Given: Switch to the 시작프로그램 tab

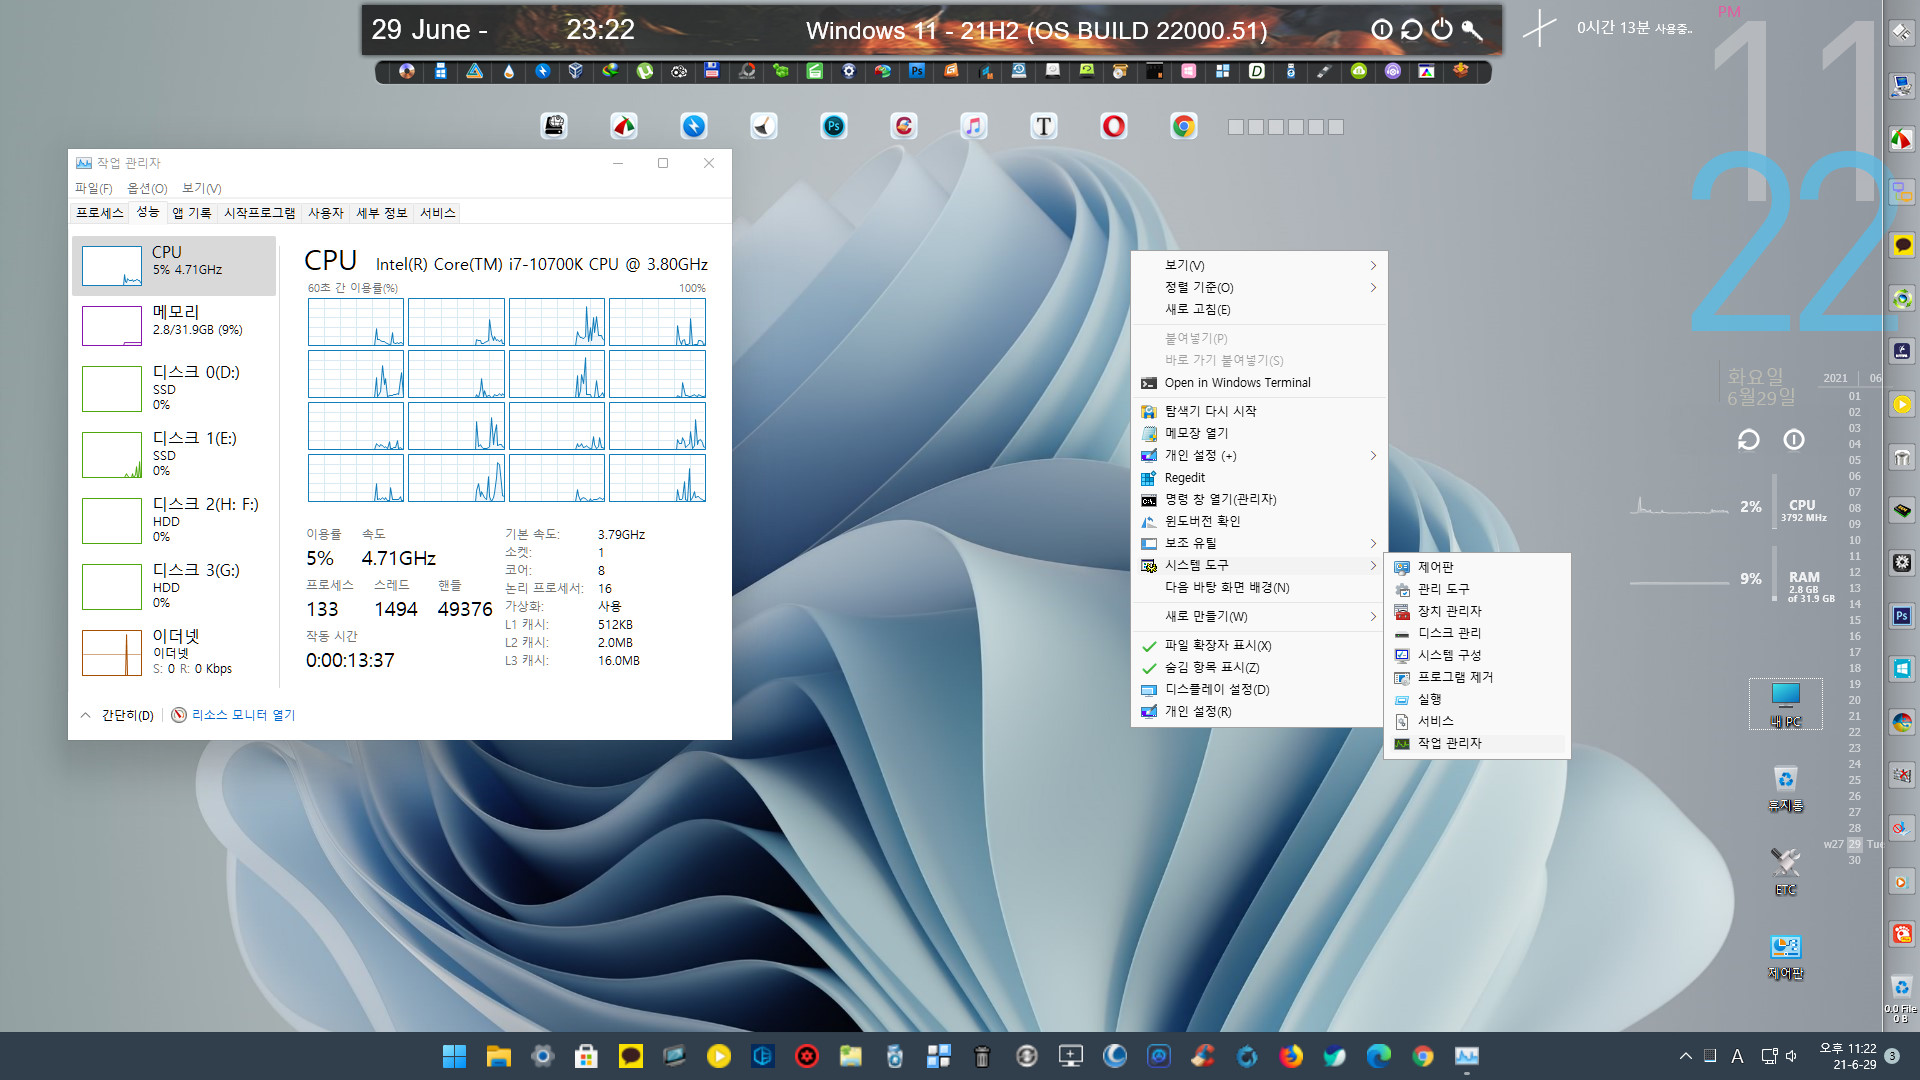Looking at the screenshot, I should [259, 214].
